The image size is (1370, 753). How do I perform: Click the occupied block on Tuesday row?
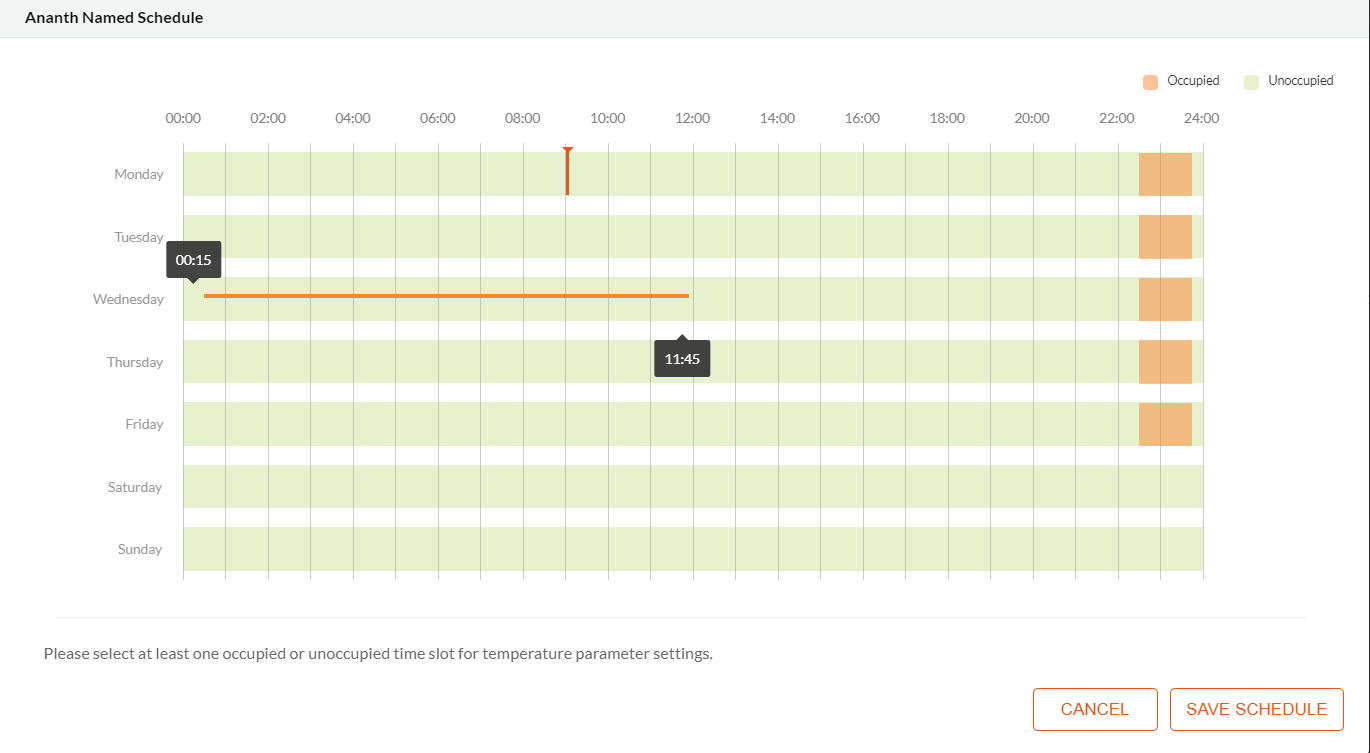pyautogui.click(x=1166, y=237)
